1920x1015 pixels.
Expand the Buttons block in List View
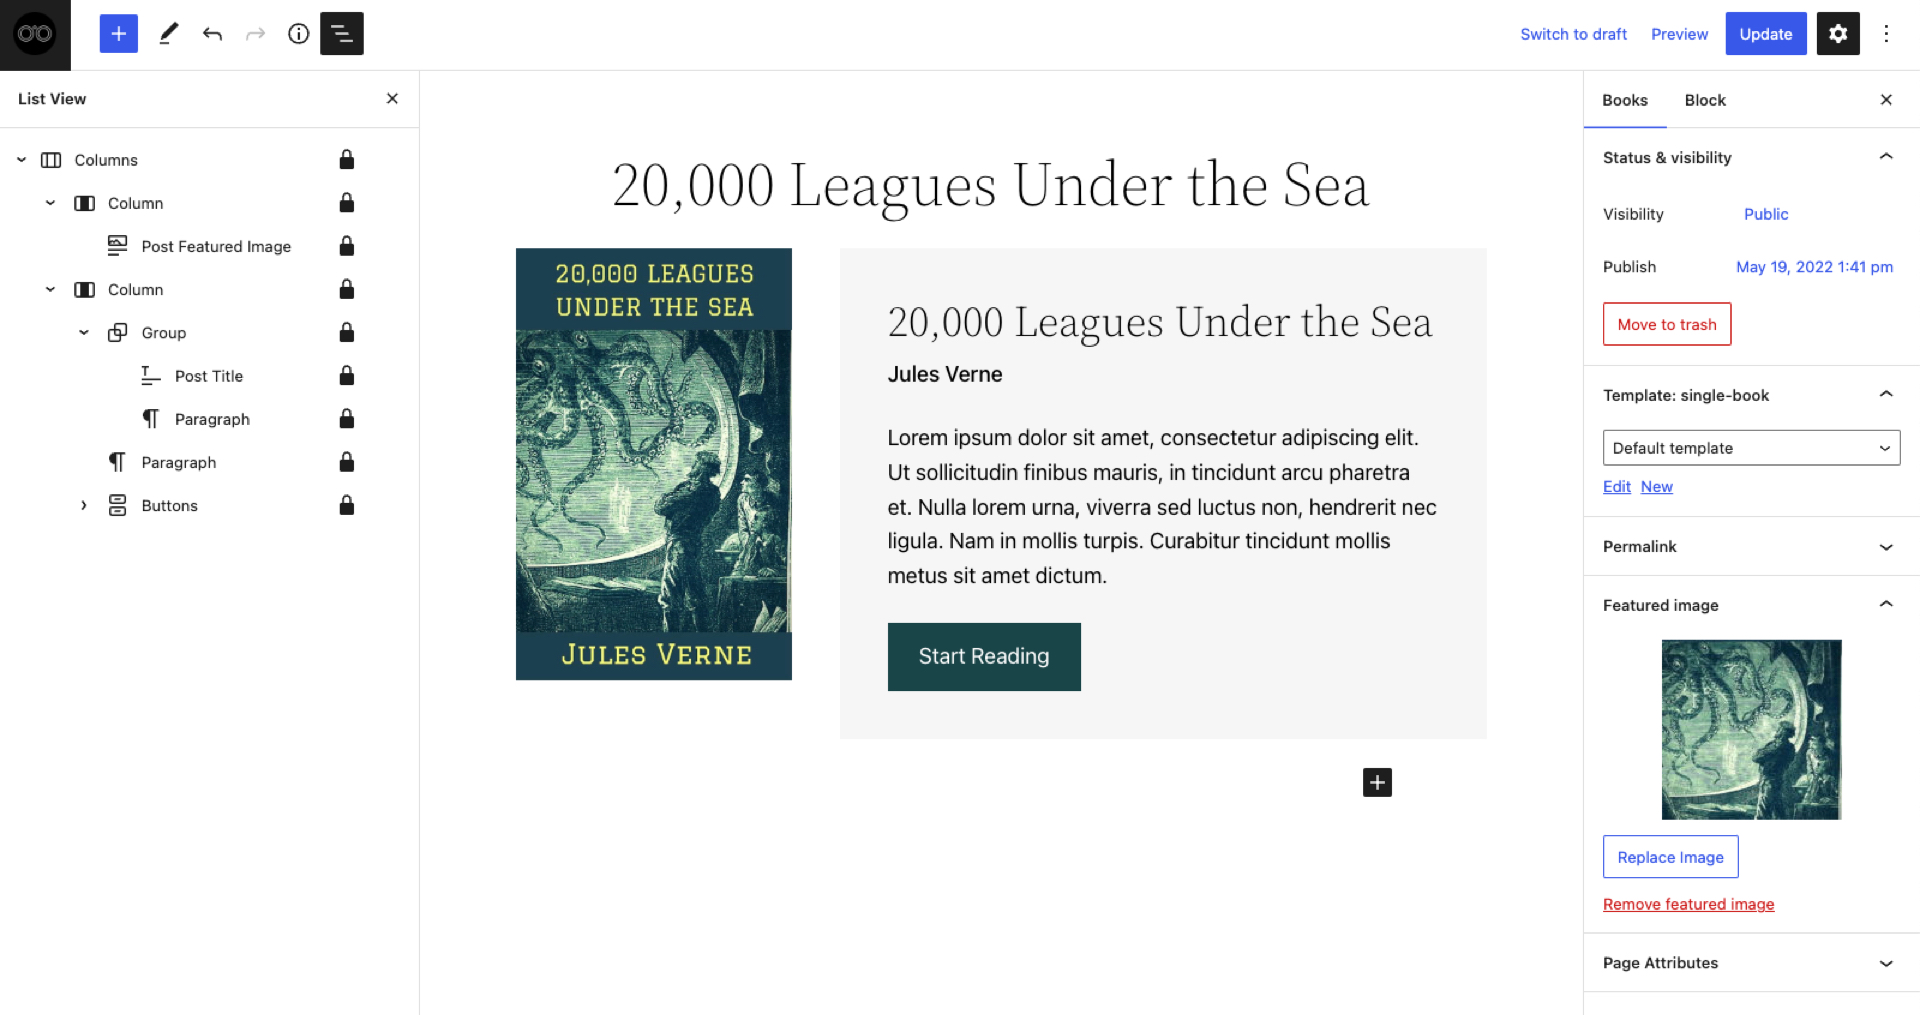tap(84, 506)
